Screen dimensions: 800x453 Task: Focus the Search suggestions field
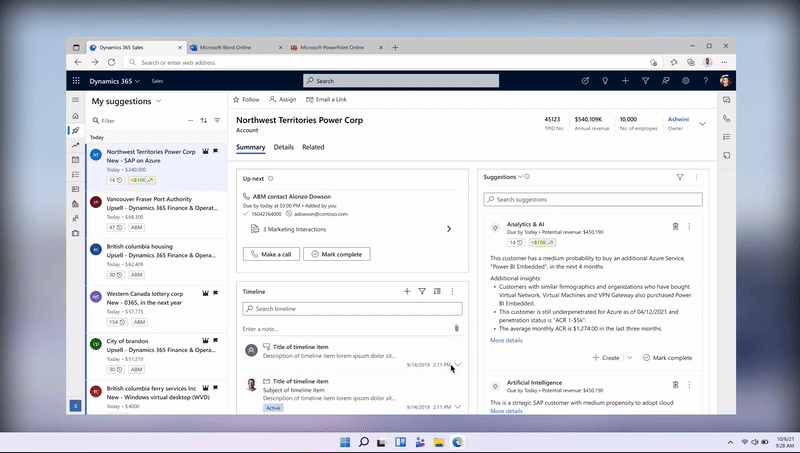point(593,199)
